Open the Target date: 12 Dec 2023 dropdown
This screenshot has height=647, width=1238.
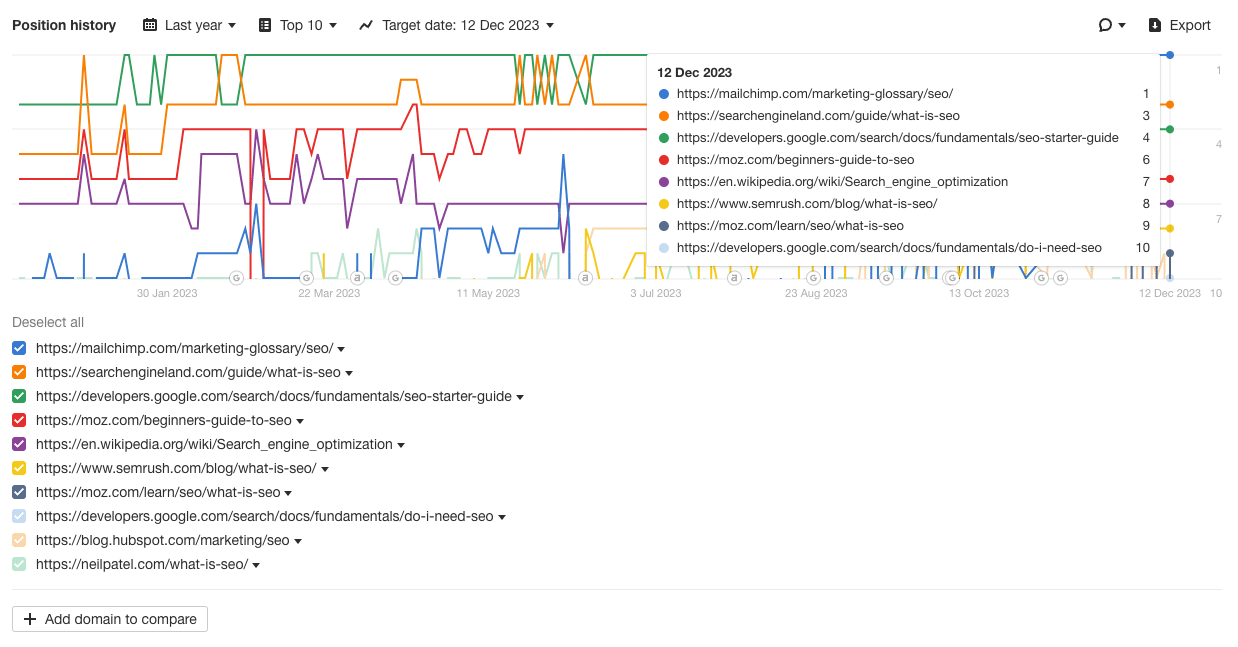pos(456,25)
